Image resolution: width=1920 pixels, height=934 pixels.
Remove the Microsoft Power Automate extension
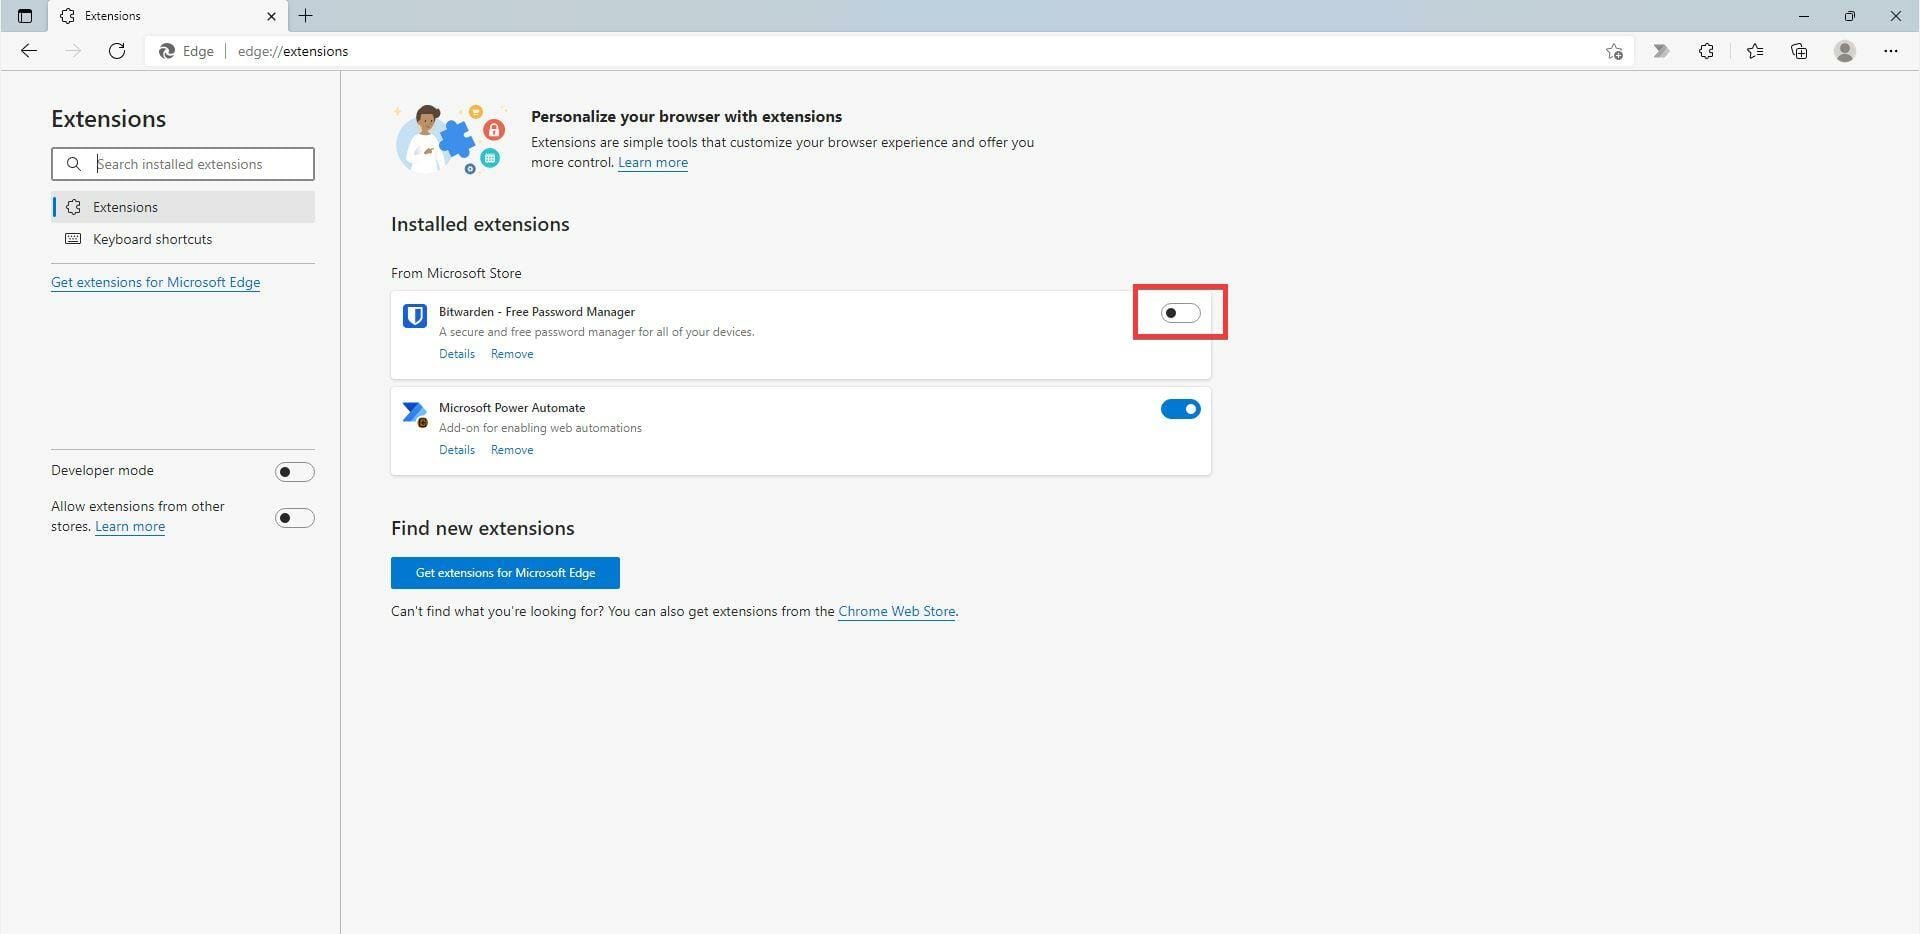tap(512, 450)
